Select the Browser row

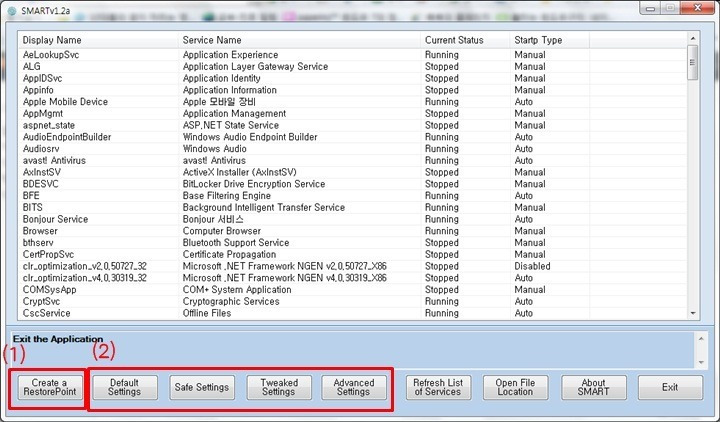[x=352, y=231]
